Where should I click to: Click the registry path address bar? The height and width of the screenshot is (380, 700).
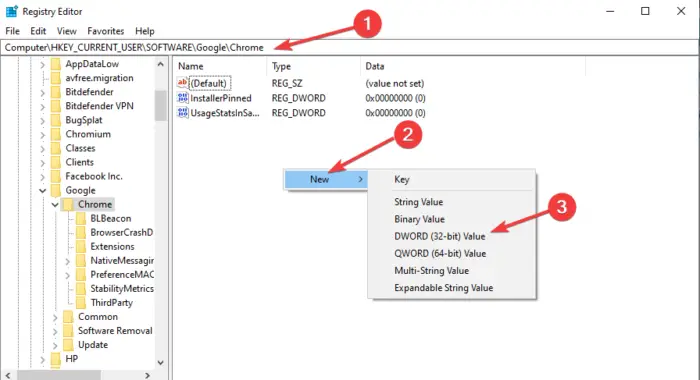[x=350, y=47]
